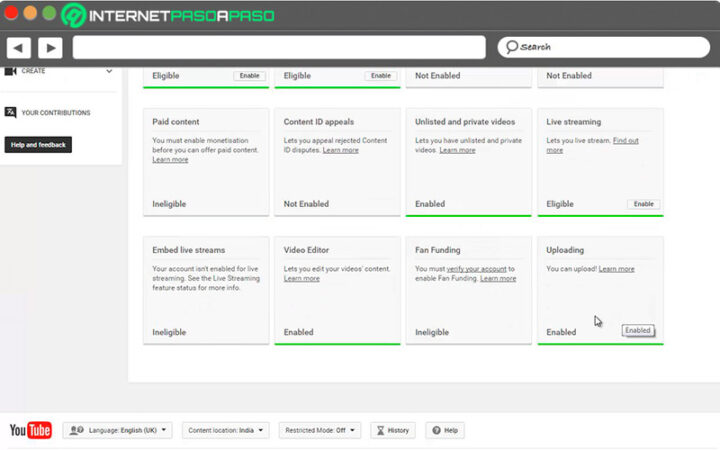Click the Your Contributions translate icon
The image size is (720, 450).
tap(11, 113)
